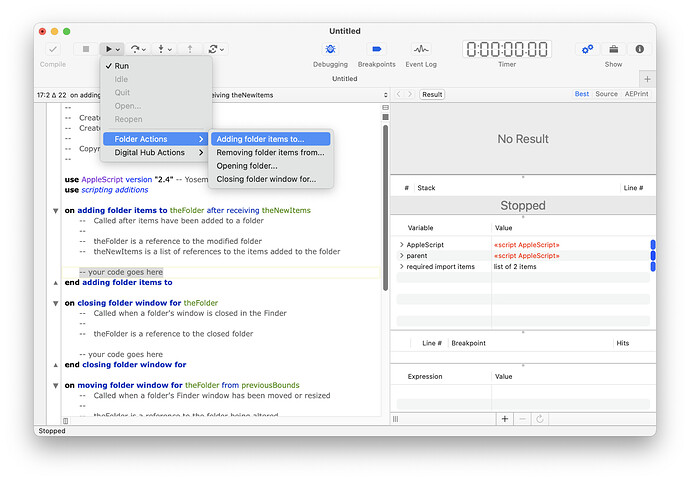
Task: Click the small icon at editor bottom-left
Action: point(65,421)
